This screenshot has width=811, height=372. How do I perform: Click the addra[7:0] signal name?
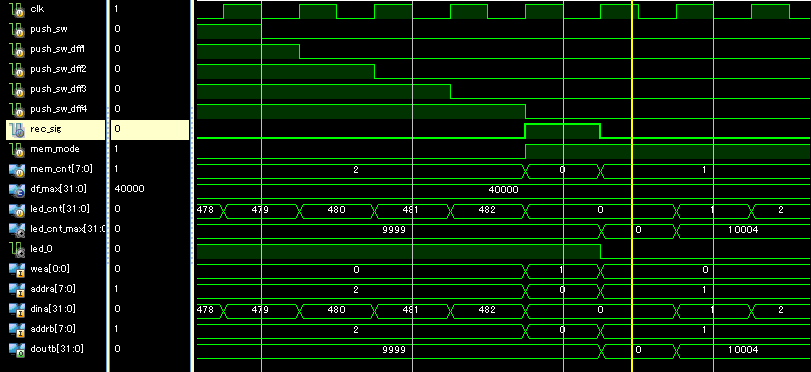[53, 289]
